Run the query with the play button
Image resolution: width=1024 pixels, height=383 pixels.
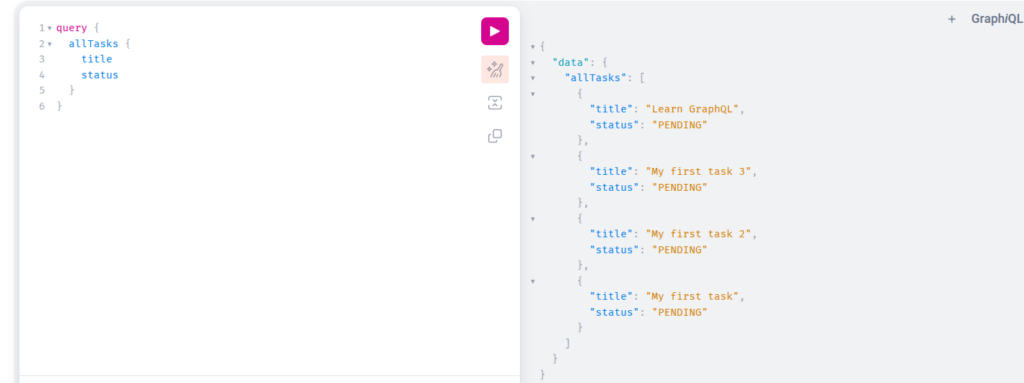[494, 31]
